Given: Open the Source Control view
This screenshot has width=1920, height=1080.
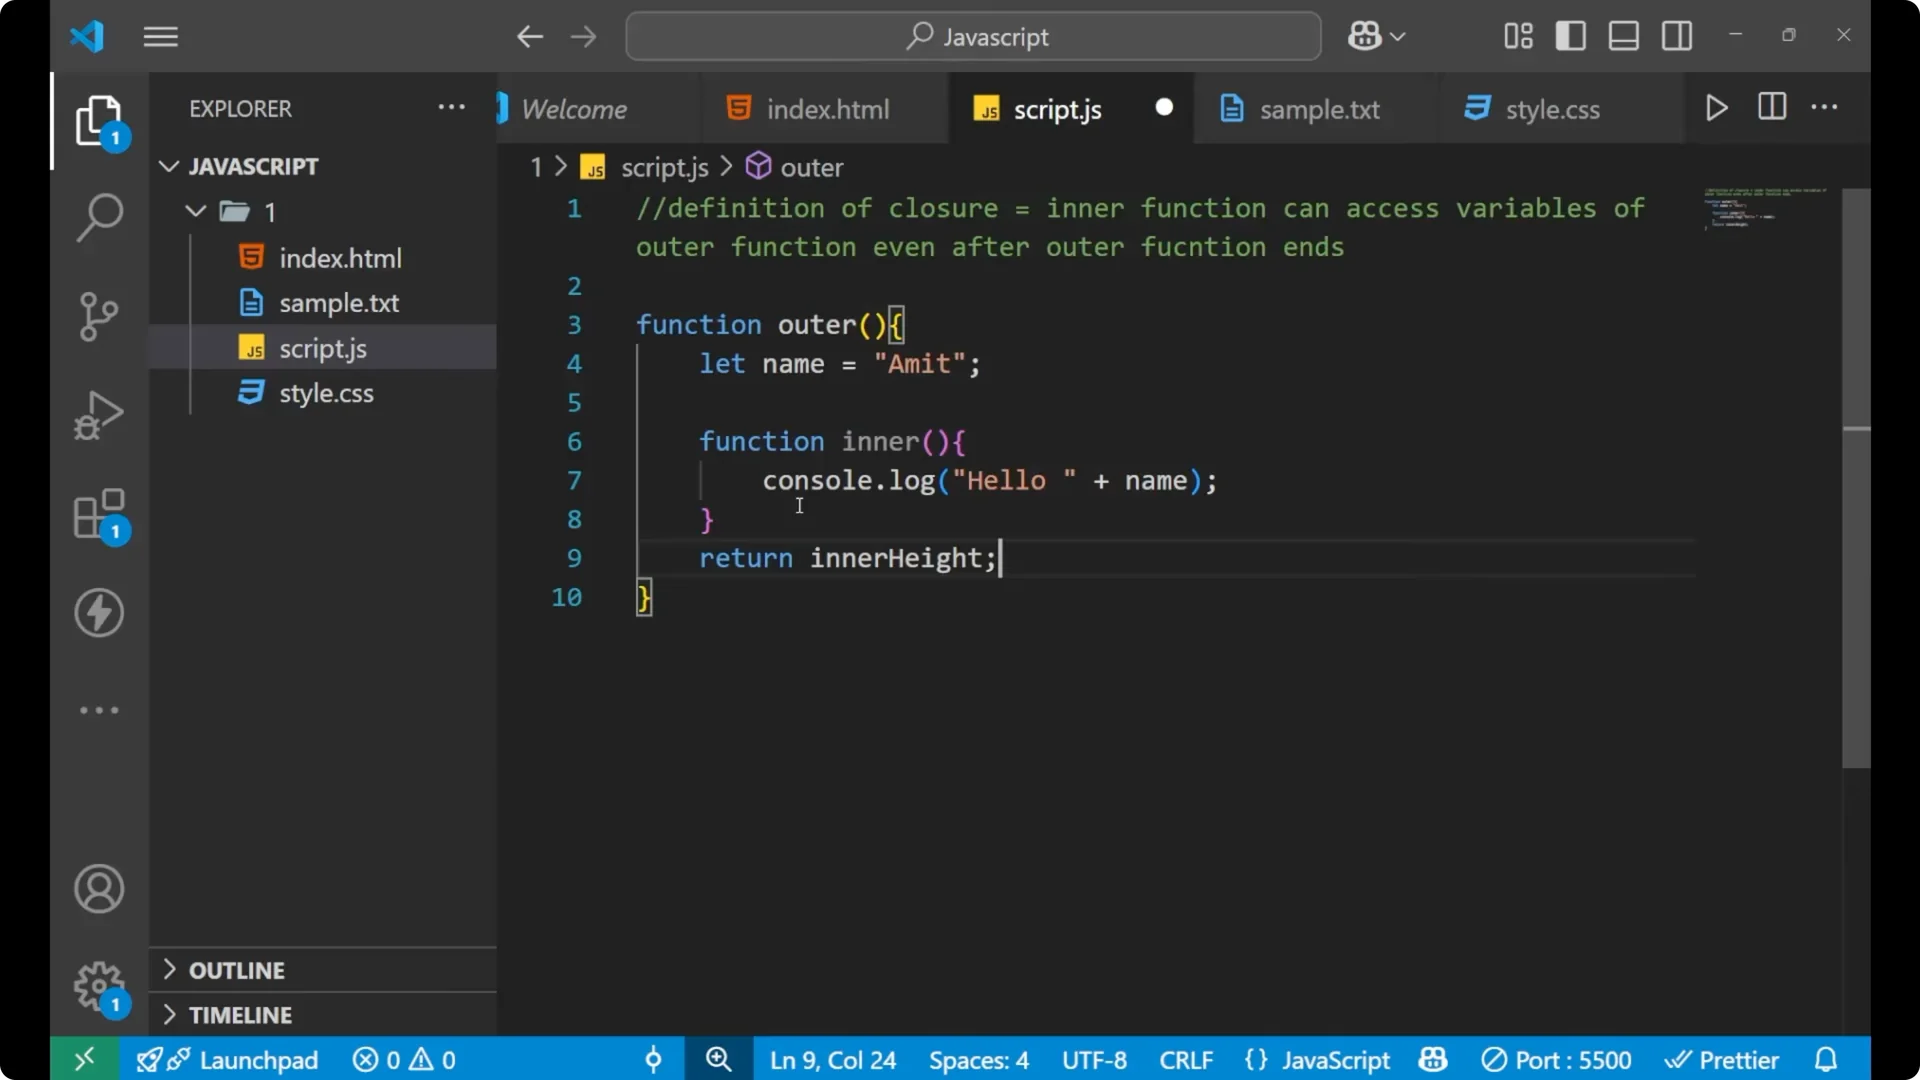Looking at the screenshot, I should click(98, 316).
